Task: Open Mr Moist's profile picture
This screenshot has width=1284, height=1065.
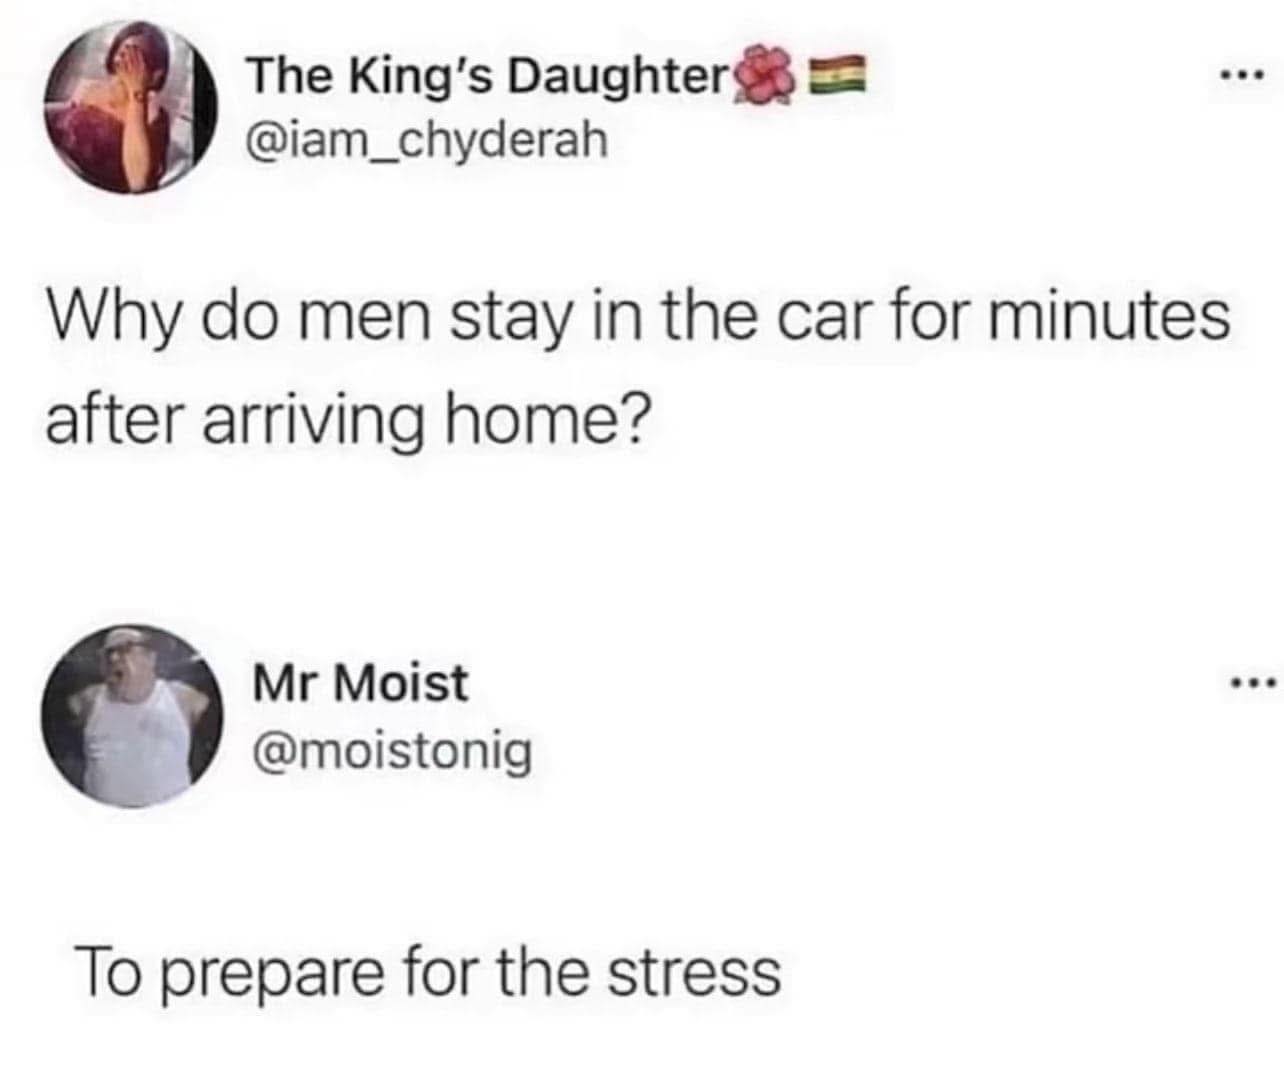Action: [132, 715]
